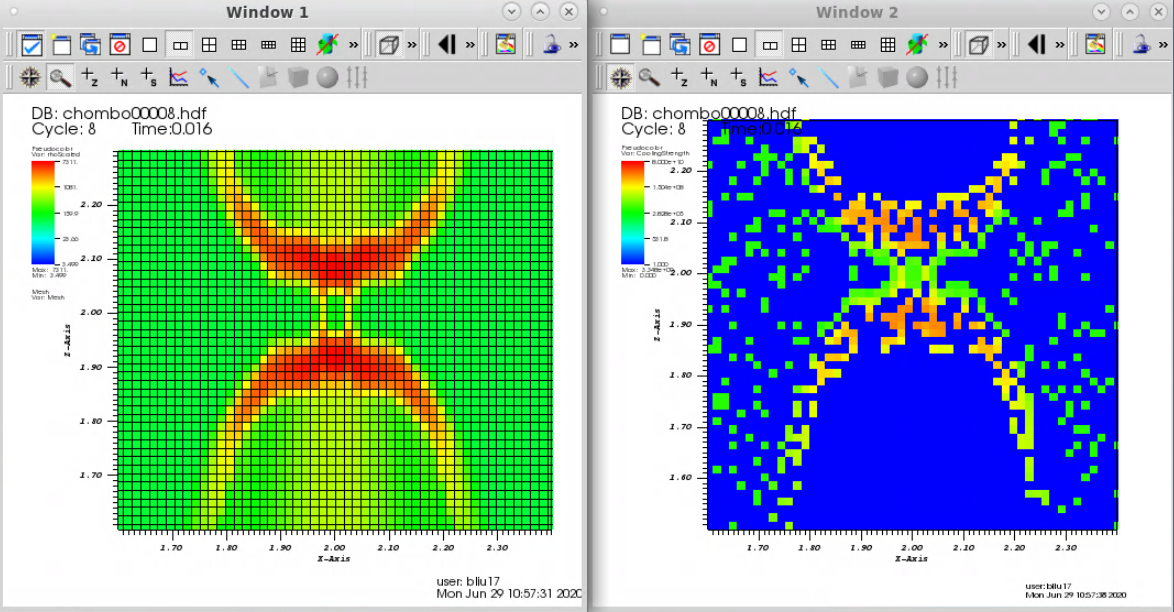
Task: Toggle perspective cube in Window 1
Action: pyautogui.click(x=389, y=45)
